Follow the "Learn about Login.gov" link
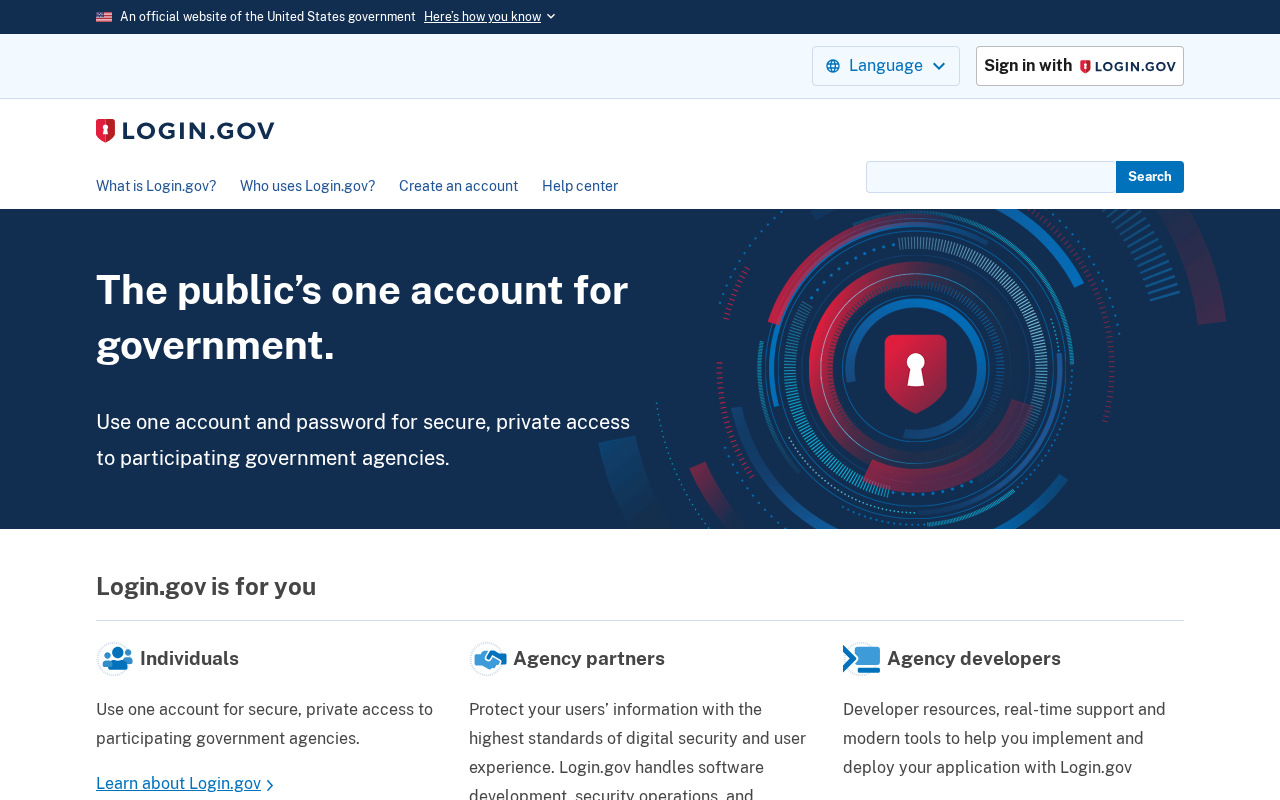1280x800 pixels. (x=178, y=784)
